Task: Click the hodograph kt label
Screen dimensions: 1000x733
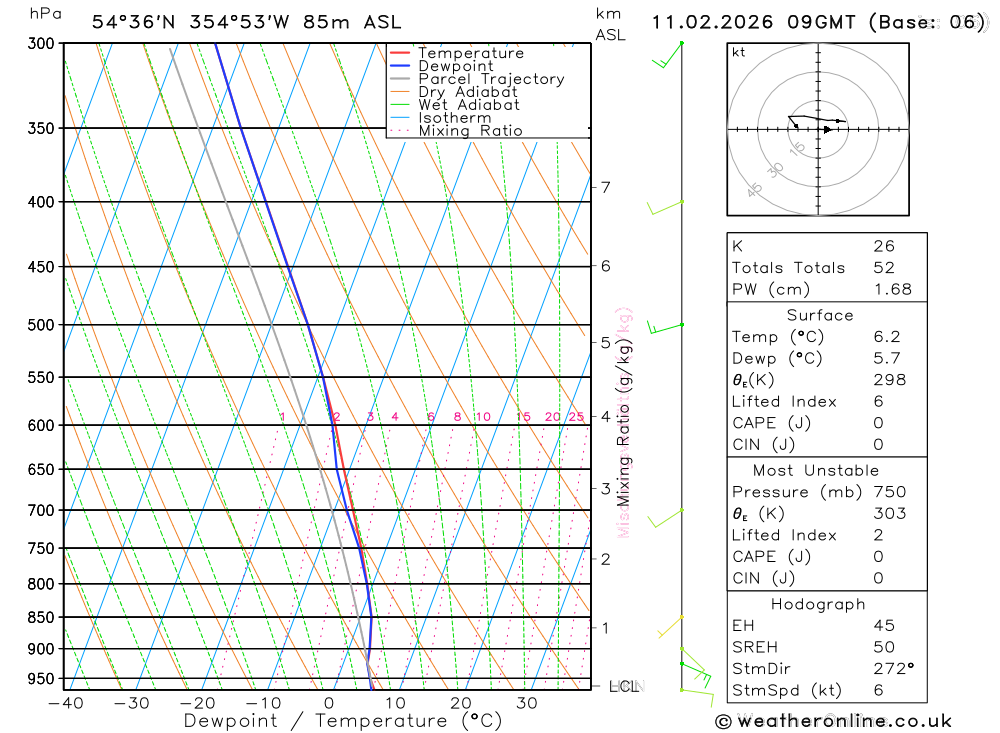Action: pos(739,52)
